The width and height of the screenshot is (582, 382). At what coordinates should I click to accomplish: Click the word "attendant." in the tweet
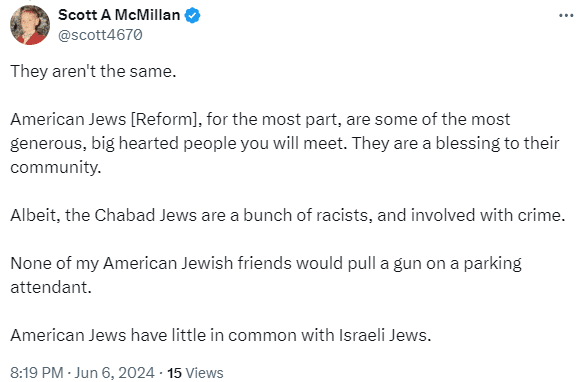(x=51, y=287)
